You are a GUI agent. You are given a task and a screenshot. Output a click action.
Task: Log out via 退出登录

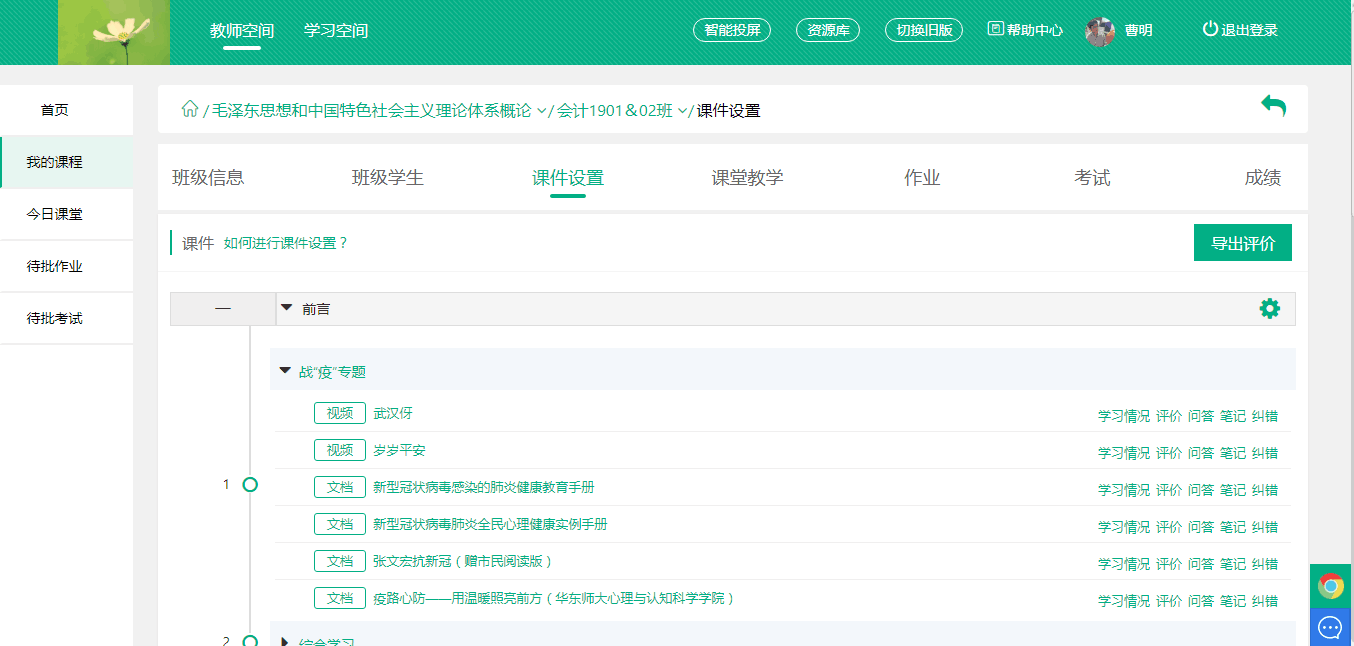coord(1240,30)
